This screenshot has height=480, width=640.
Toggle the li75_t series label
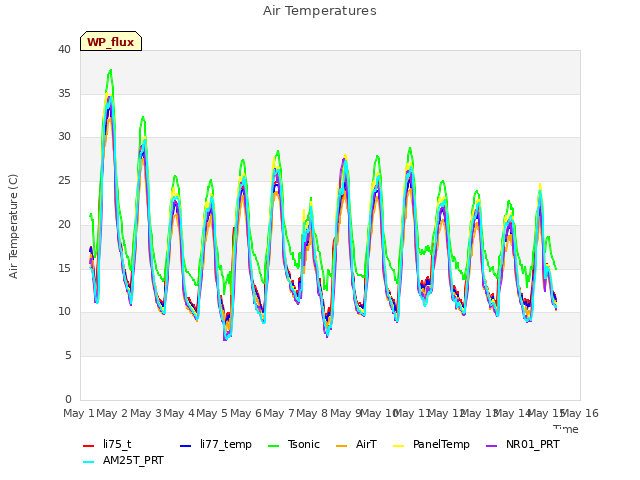pos(117,444)
